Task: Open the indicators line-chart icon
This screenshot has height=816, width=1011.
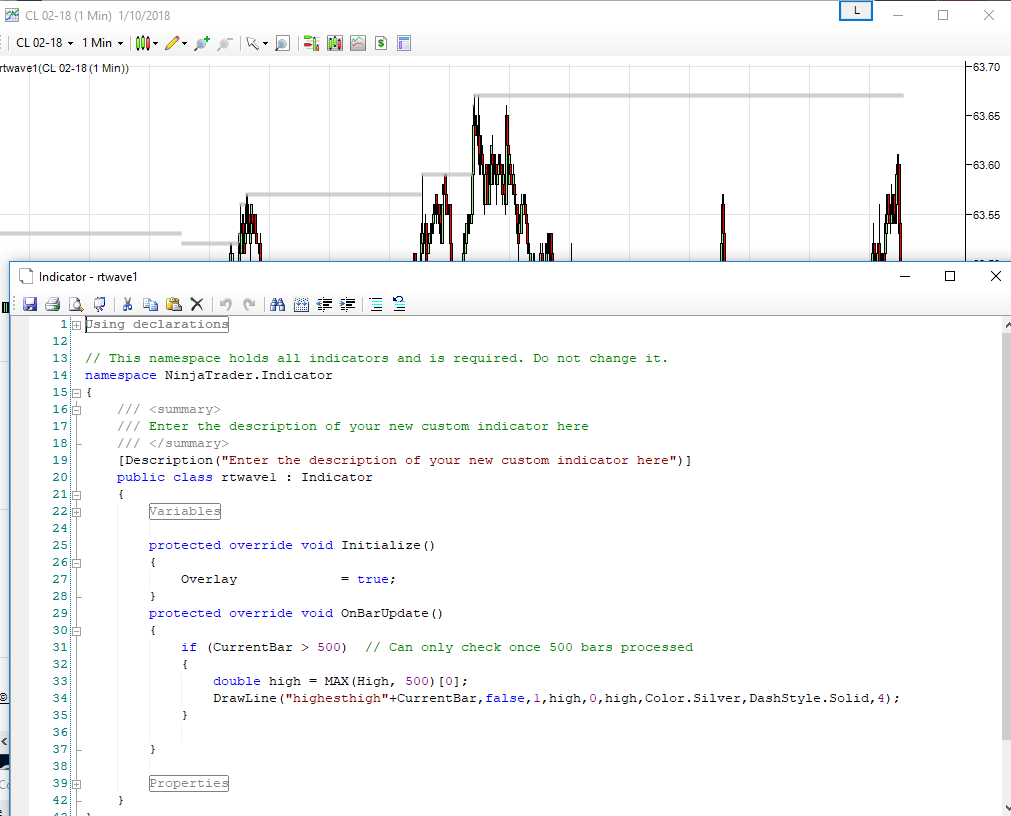Action: click(x=358, y=43)
